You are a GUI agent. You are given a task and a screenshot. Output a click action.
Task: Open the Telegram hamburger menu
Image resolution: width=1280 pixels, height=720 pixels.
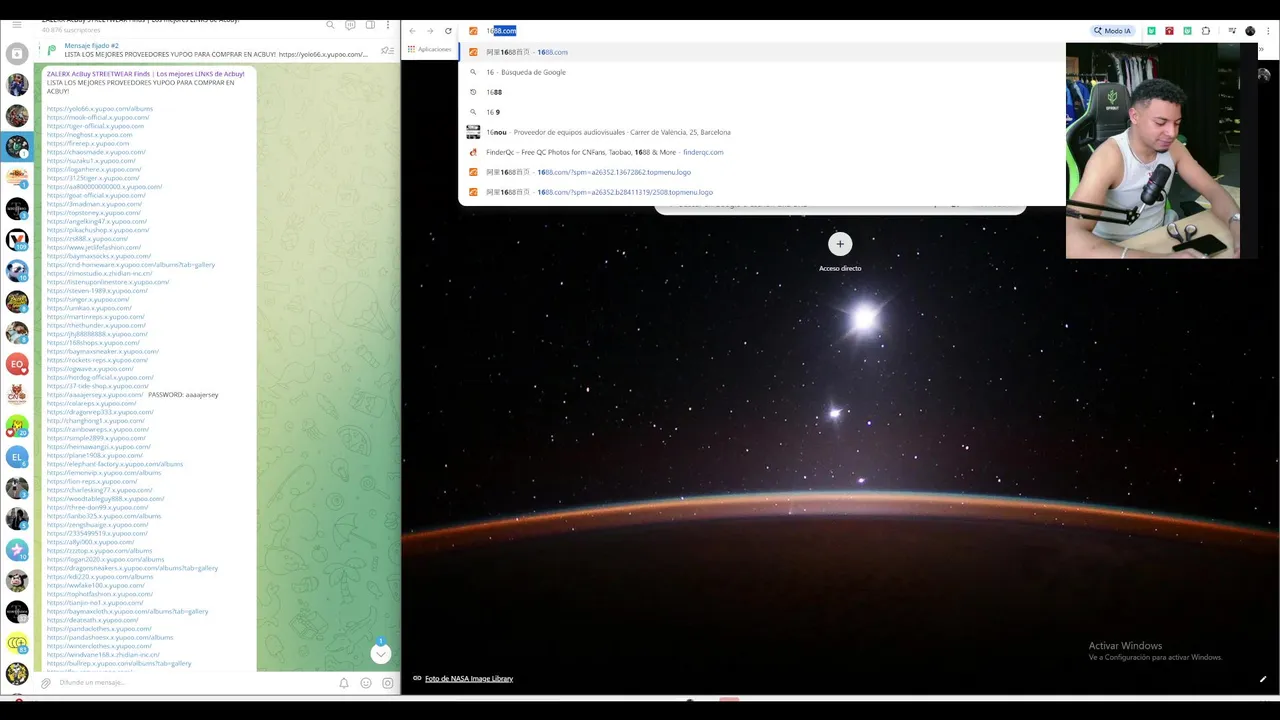[x=16, y=24]
